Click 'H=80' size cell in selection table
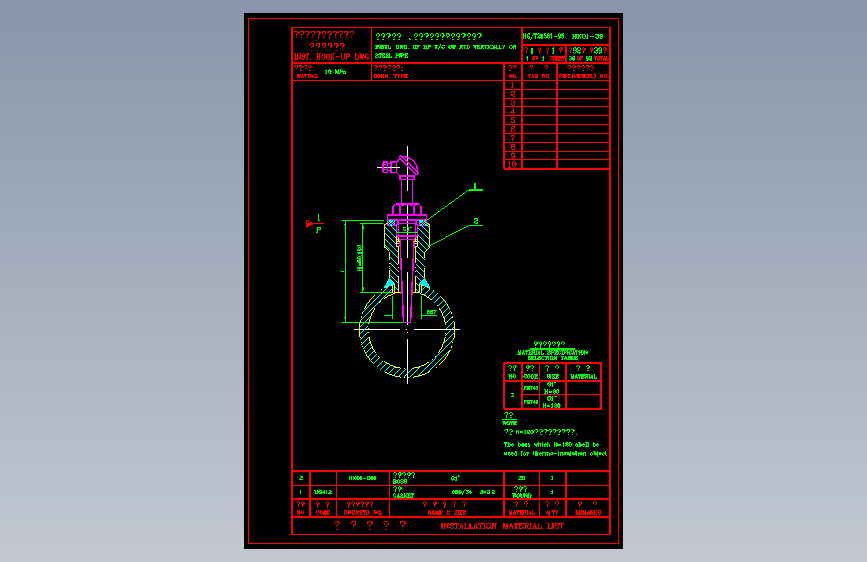 (x=551, y=392)
